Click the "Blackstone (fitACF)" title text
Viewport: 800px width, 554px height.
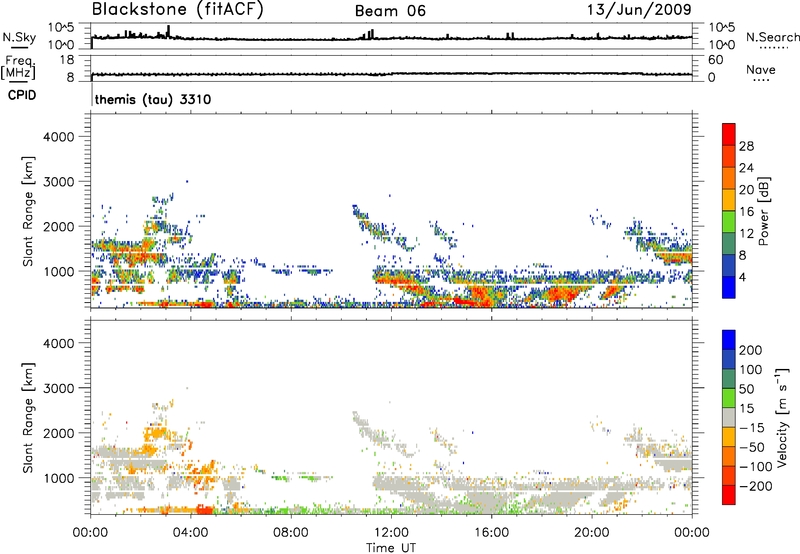(178, 10)
